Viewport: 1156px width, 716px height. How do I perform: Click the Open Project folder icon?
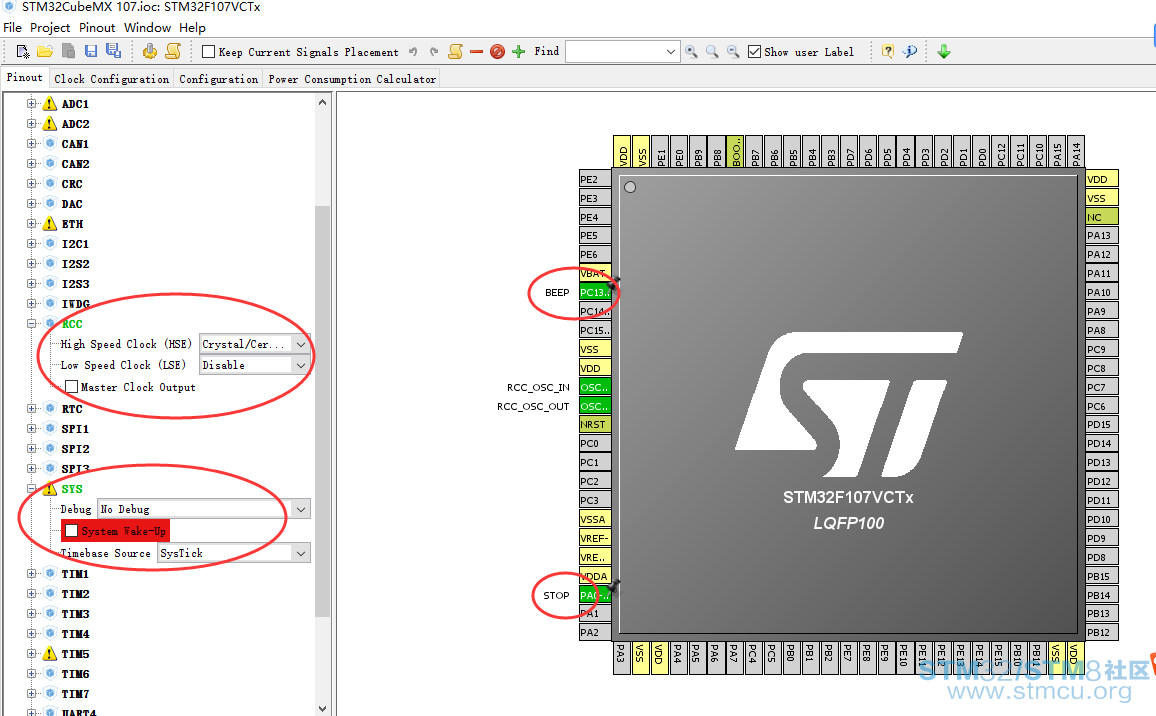(45, 52)
